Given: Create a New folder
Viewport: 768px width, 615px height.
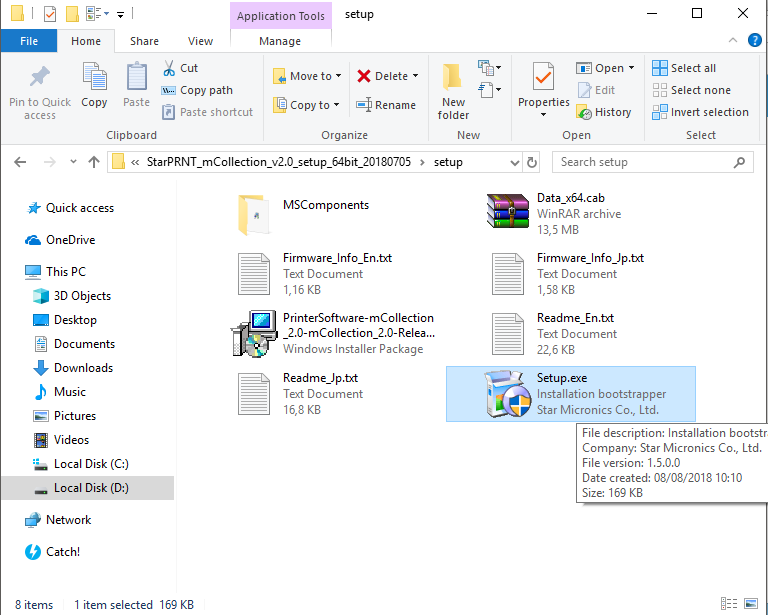Looking at the screenshot, I should point(453,92).
